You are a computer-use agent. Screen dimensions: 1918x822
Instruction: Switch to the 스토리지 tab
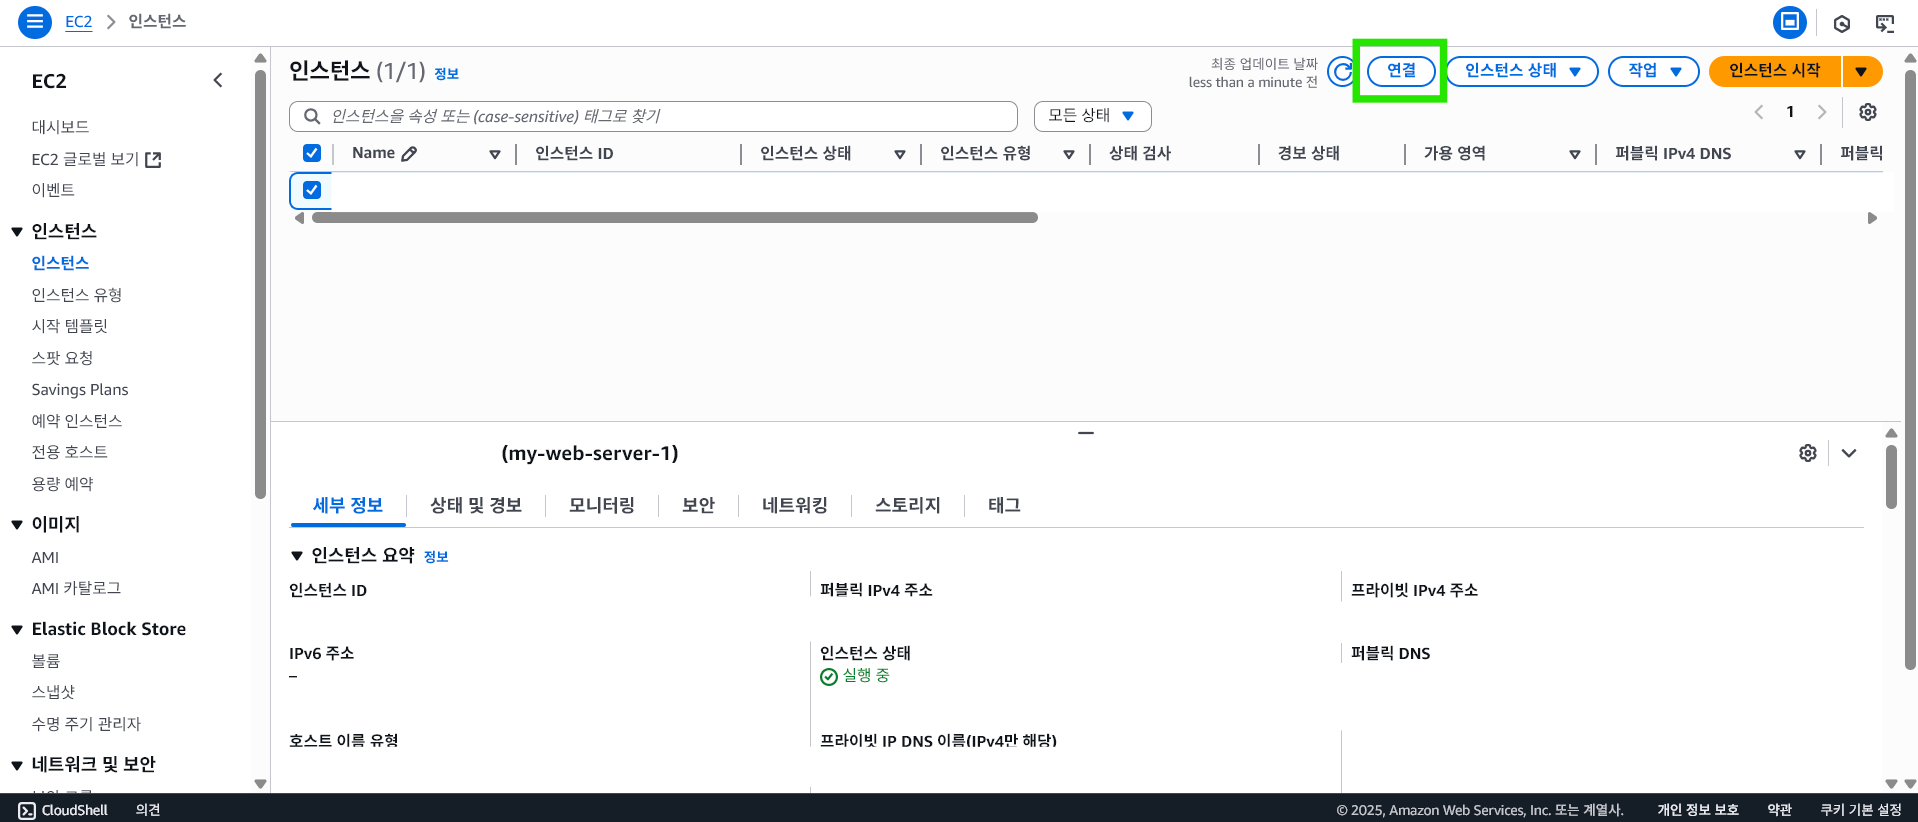(908, 506)
